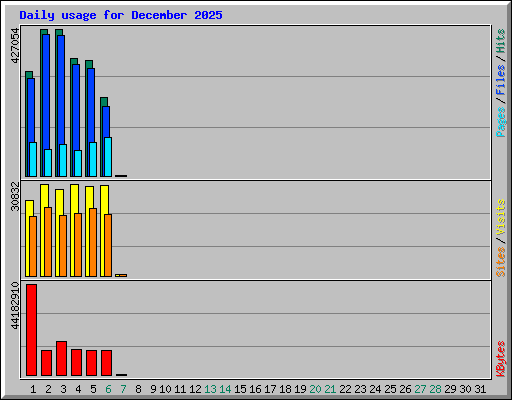Click the blue "Files" legend label
The height and width of the screenshot is (400, 512).
pyautogui.click(x=501, y=80)
